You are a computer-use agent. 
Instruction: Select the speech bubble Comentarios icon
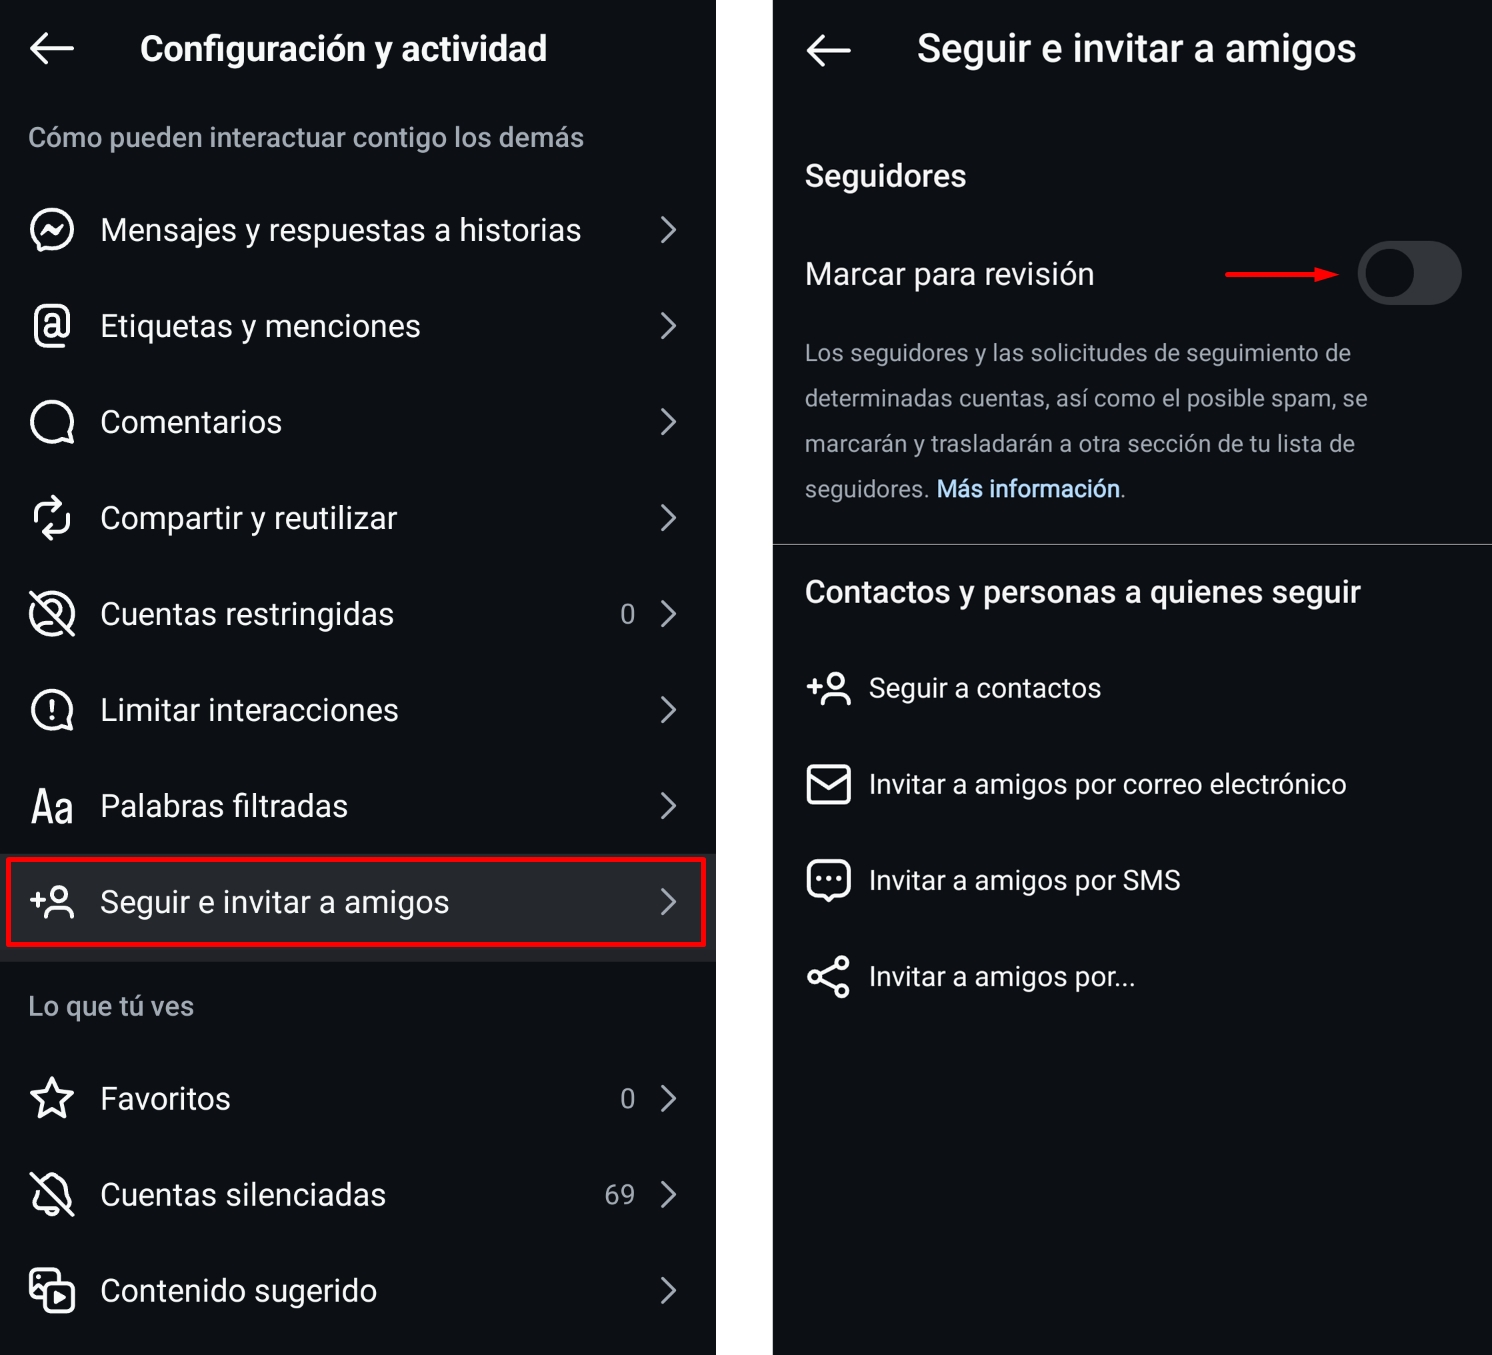(52, 422)
